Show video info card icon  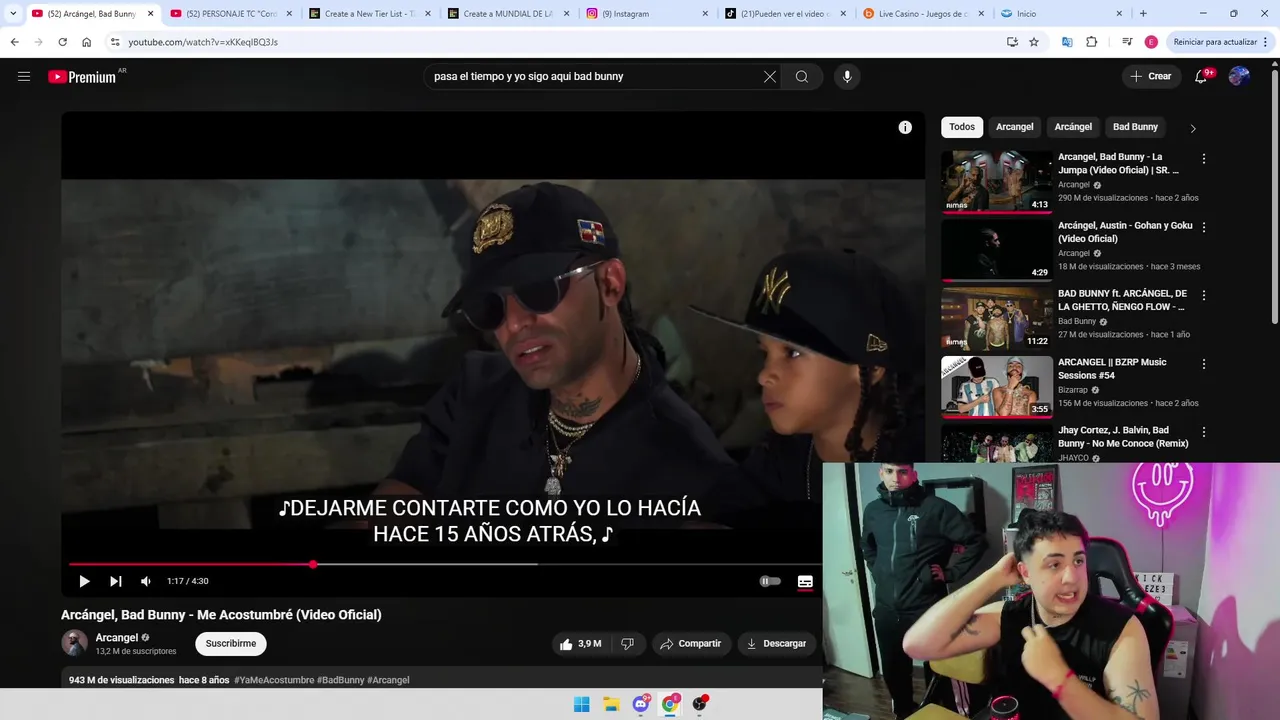click(905, 127)
